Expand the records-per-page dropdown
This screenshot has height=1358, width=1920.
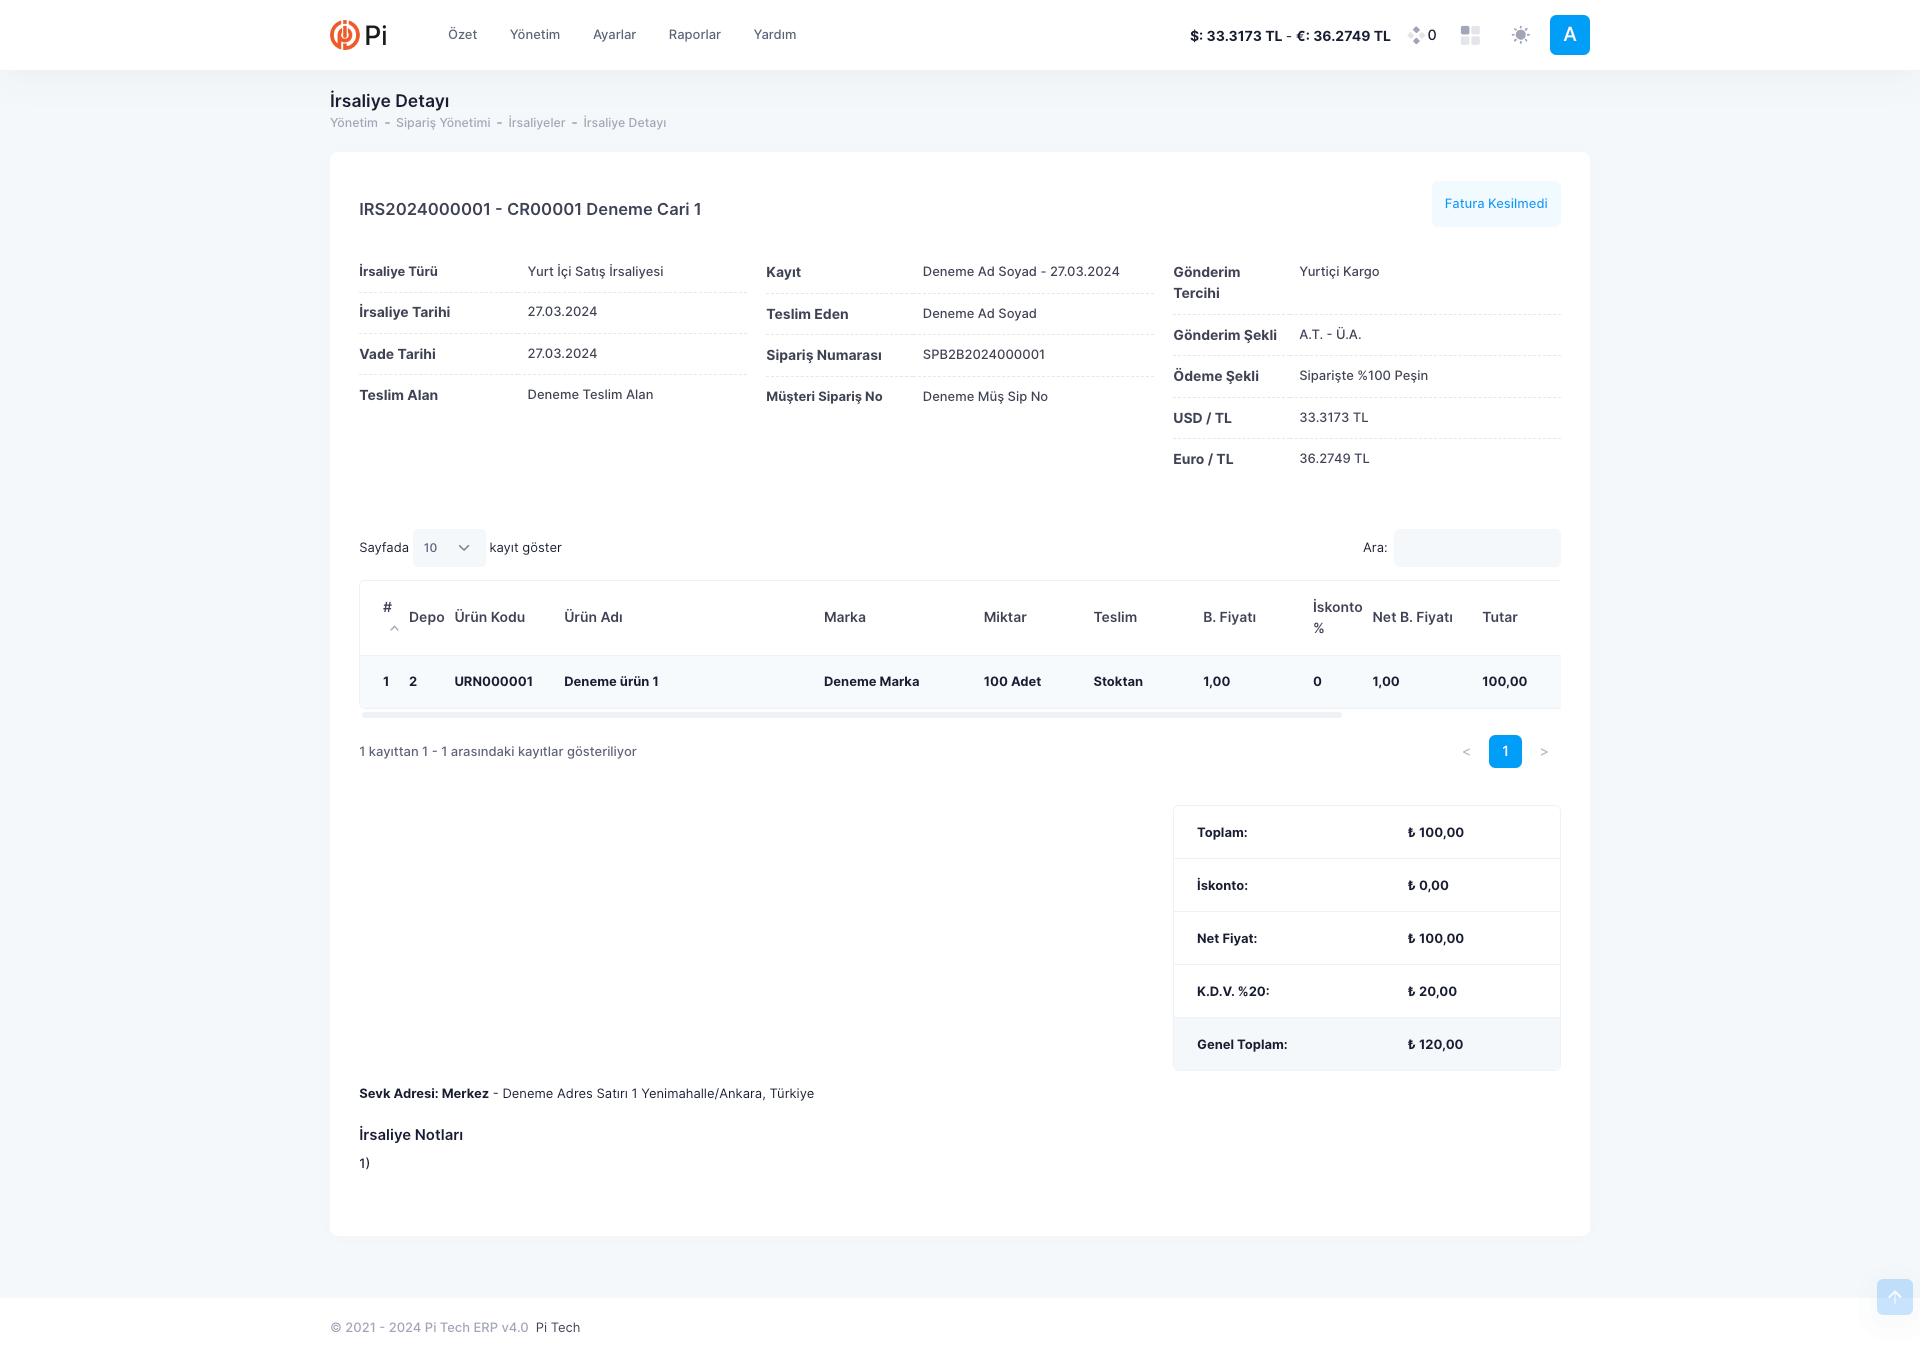pyautogui.click(x=449, y=548)
